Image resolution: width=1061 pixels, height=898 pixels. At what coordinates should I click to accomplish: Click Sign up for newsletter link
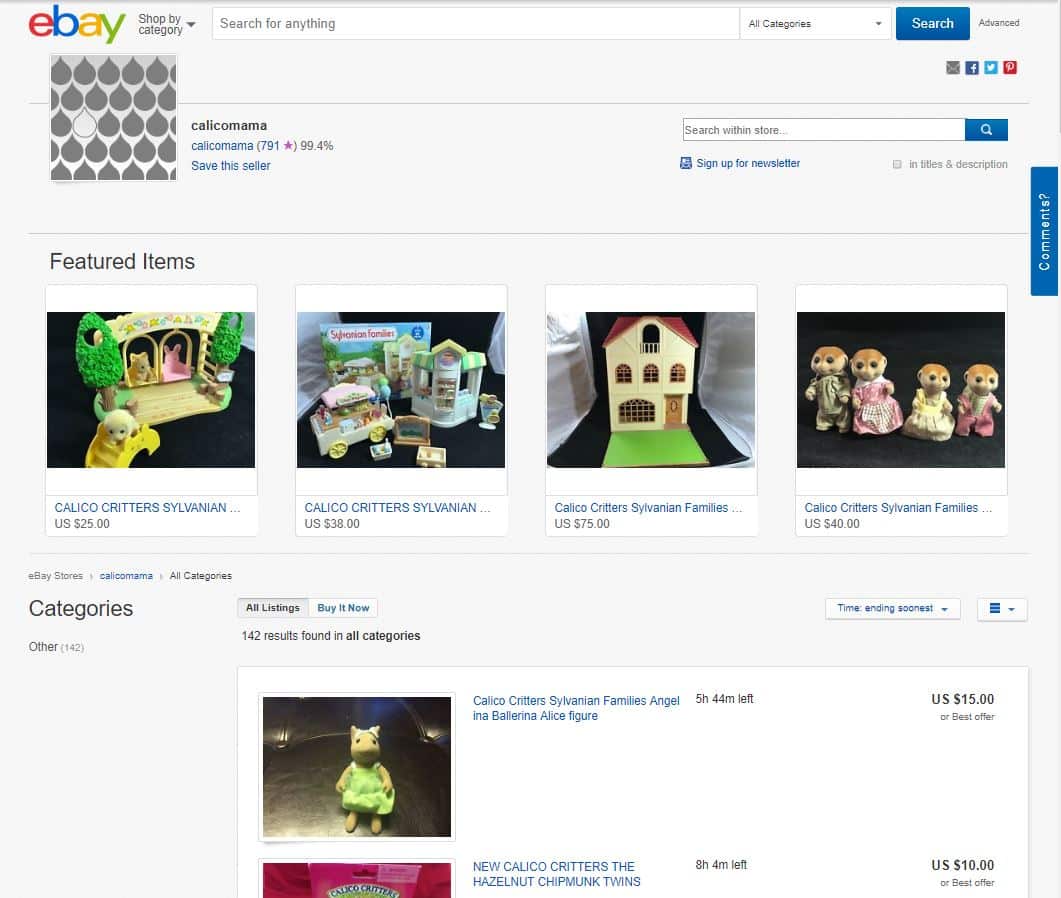(x=748, y=163)
